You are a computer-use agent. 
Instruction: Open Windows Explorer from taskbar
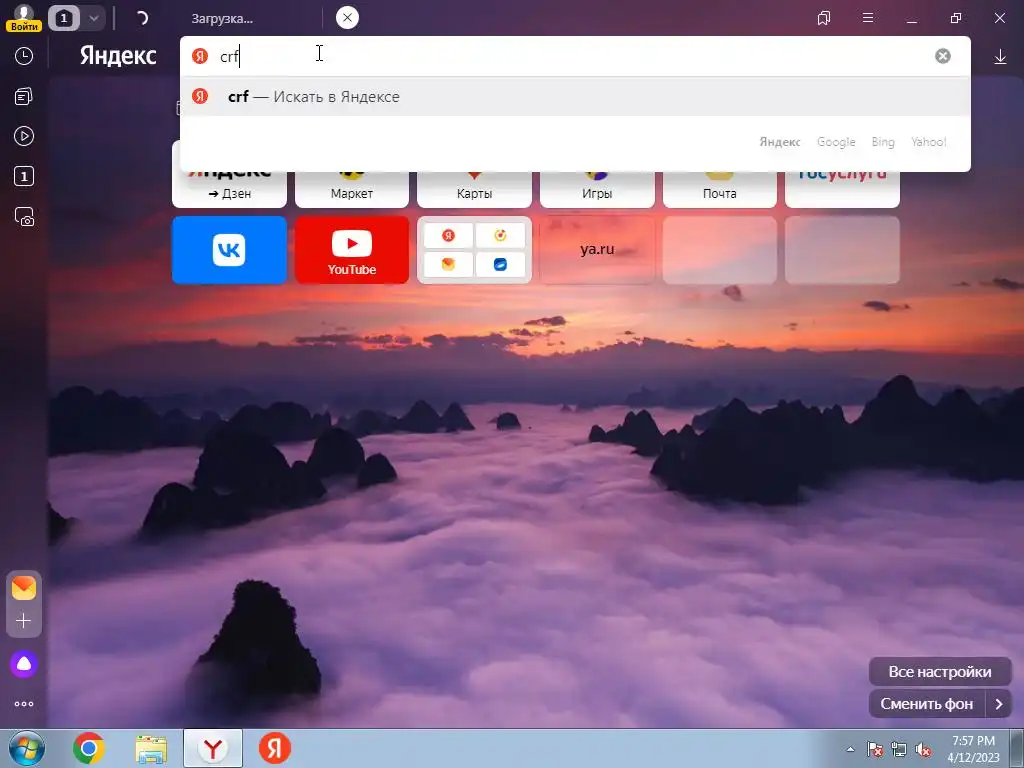tap(151, 748)
